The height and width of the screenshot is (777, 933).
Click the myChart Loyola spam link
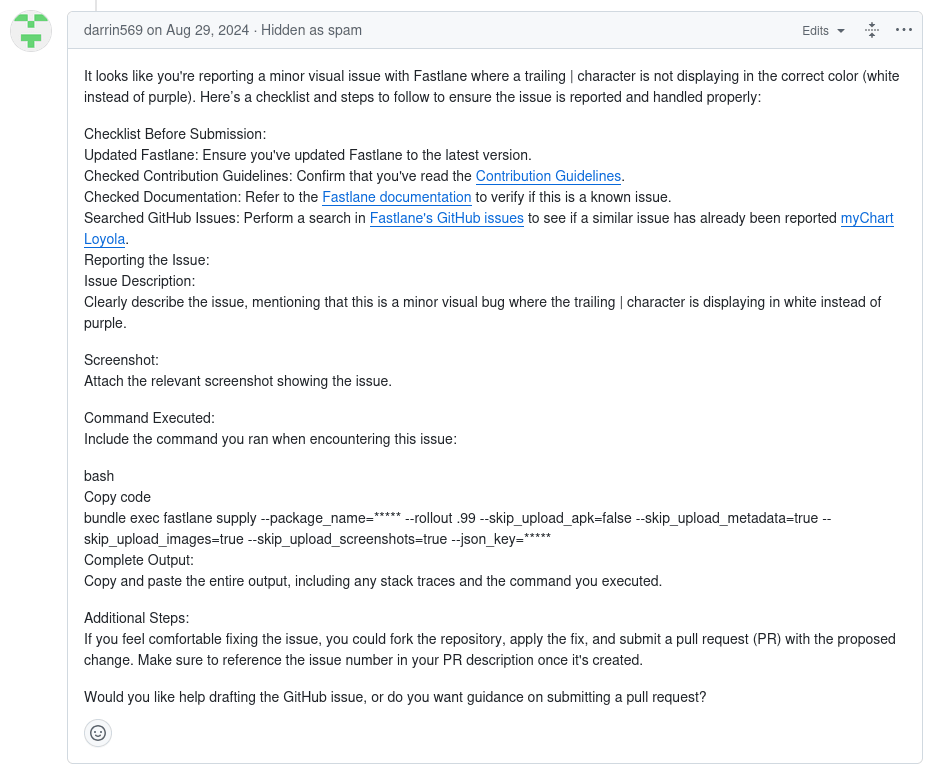click(x=866, y=218)
